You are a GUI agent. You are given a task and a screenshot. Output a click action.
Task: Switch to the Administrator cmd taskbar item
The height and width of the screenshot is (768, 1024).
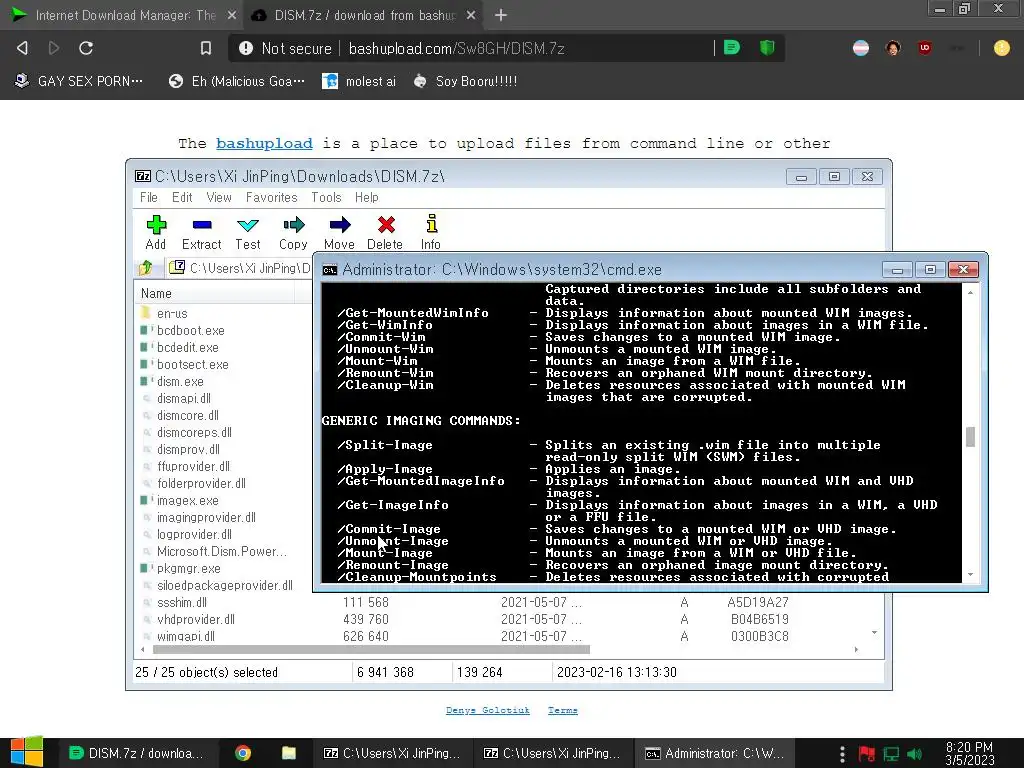[714, 753]
